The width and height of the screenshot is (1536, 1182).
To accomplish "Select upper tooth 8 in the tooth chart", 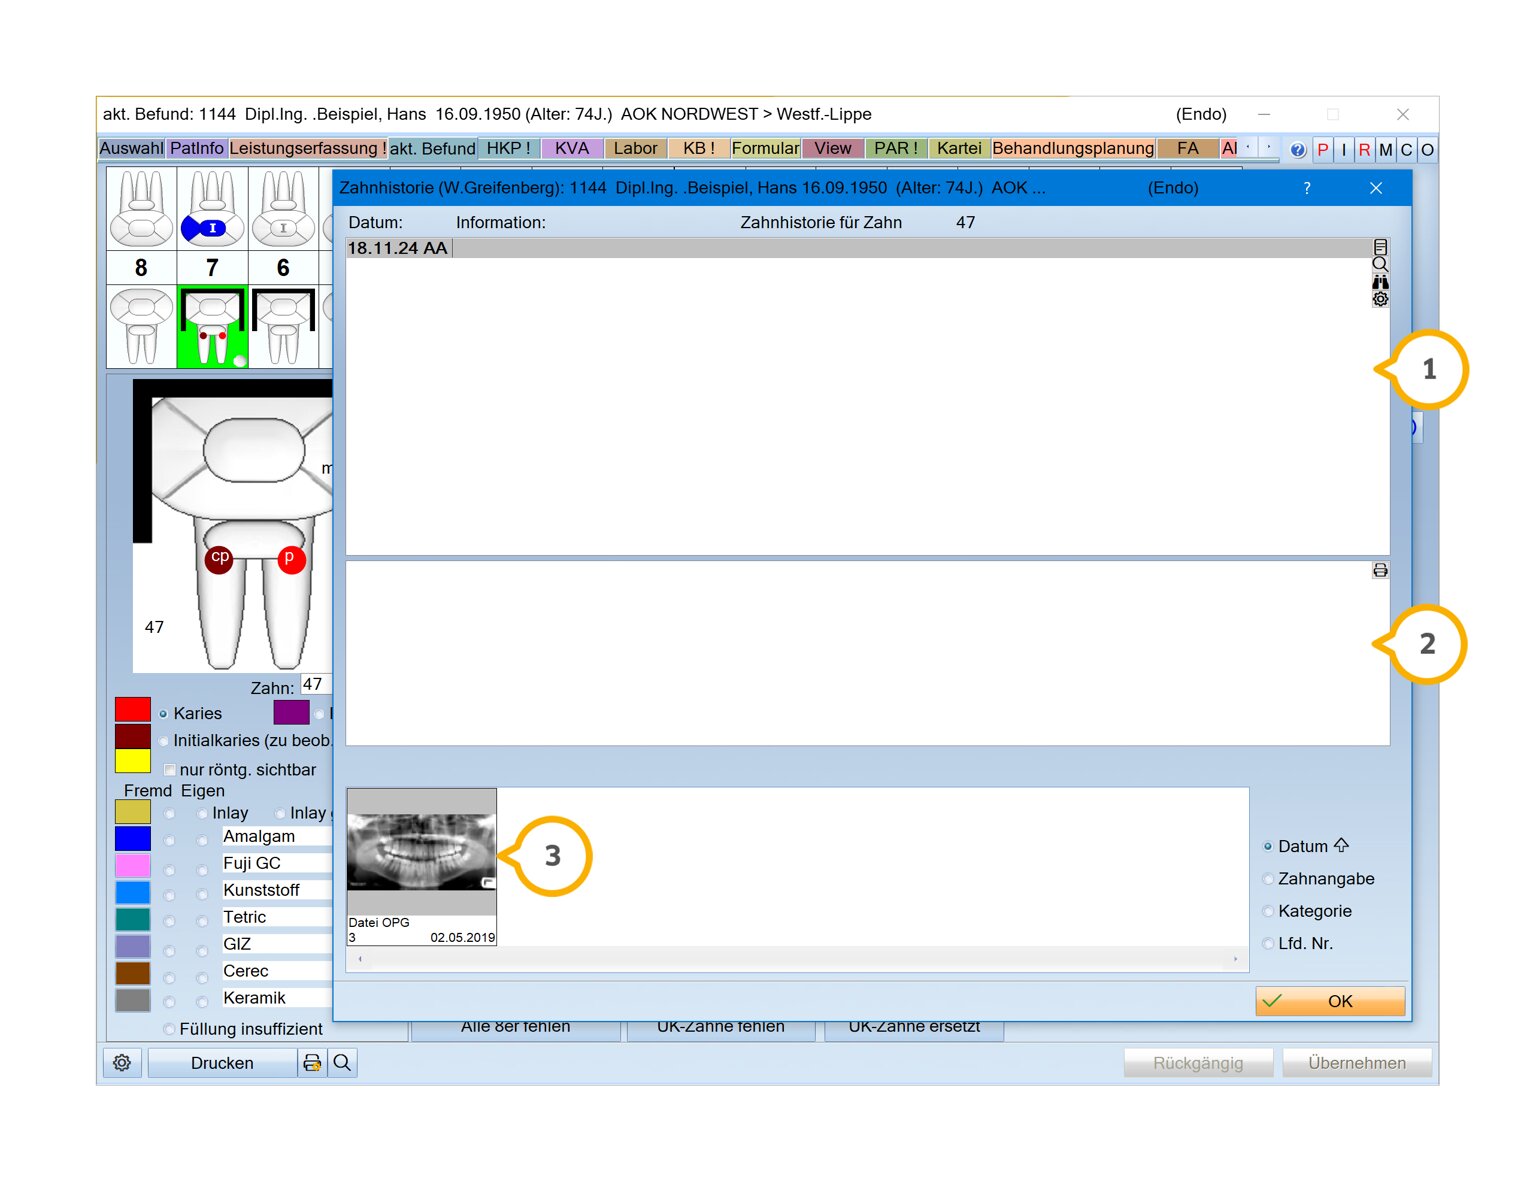I will click(x=141, y=208).
